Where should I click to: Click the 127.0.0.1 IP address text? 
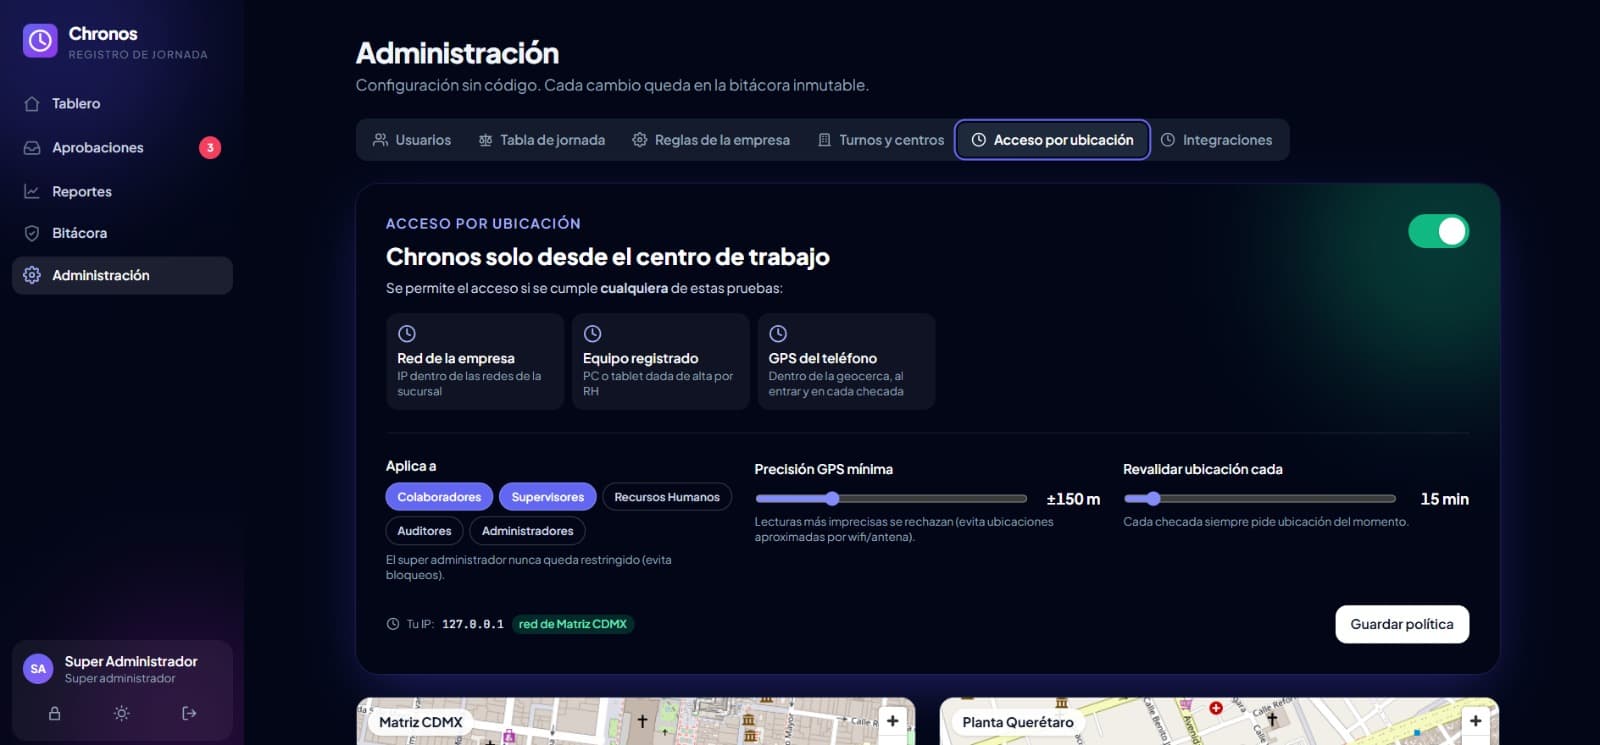473,624
